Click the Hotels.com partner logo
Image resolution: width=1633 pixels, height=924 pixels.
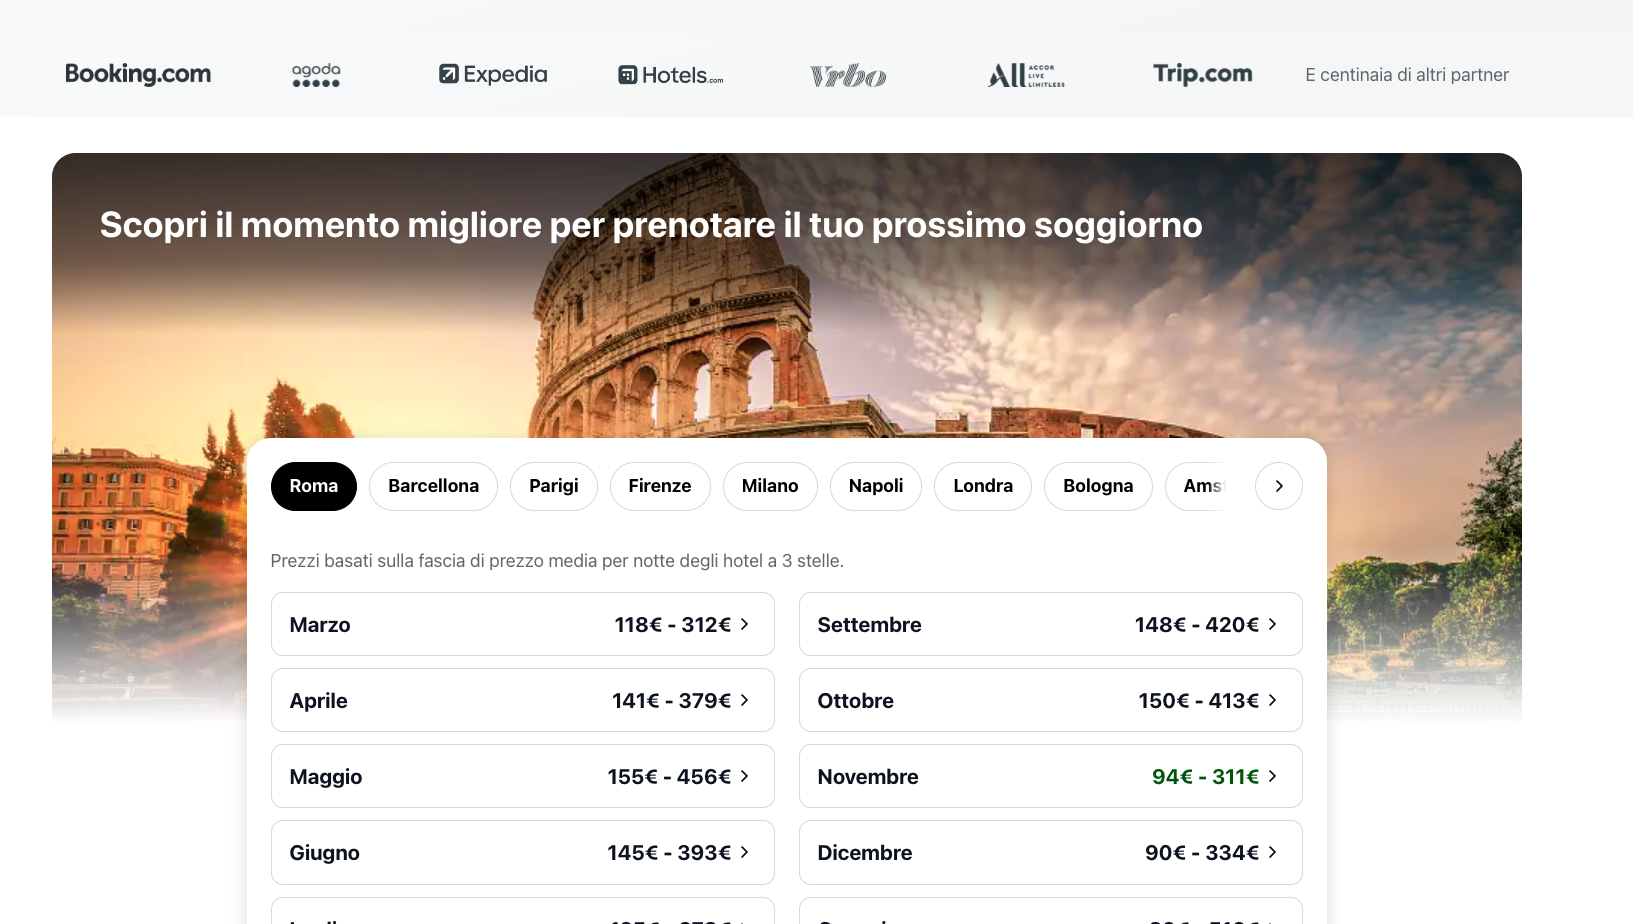pos(670,75)
